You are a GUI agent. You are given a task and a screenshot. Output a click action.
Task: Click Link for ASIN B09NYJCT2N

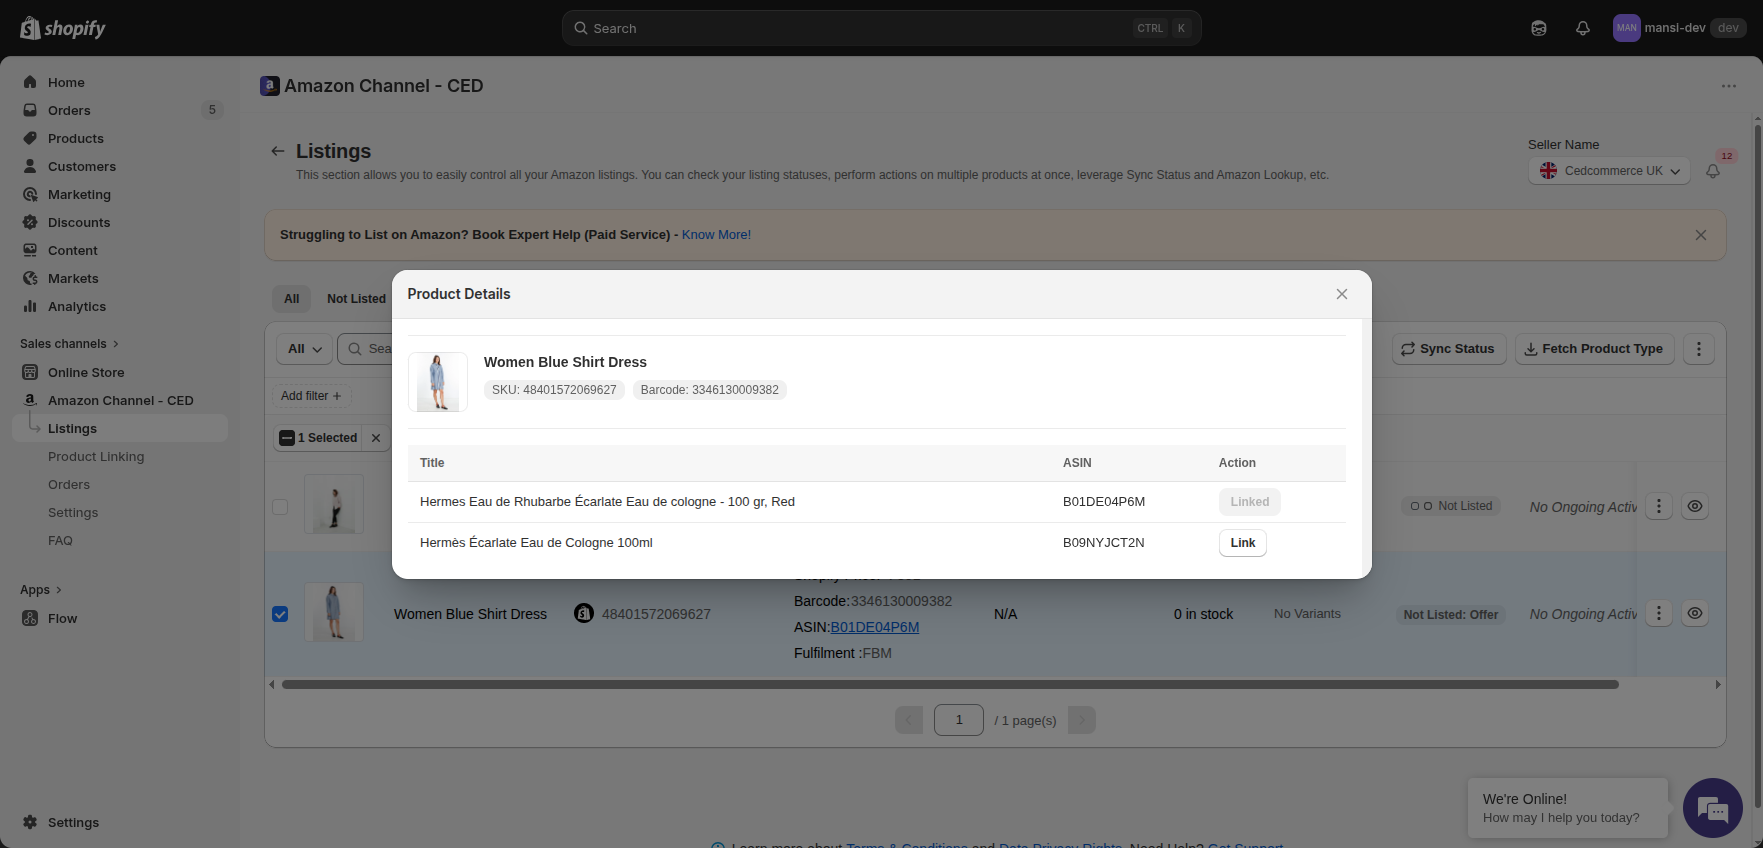(x=1243, y=543)
